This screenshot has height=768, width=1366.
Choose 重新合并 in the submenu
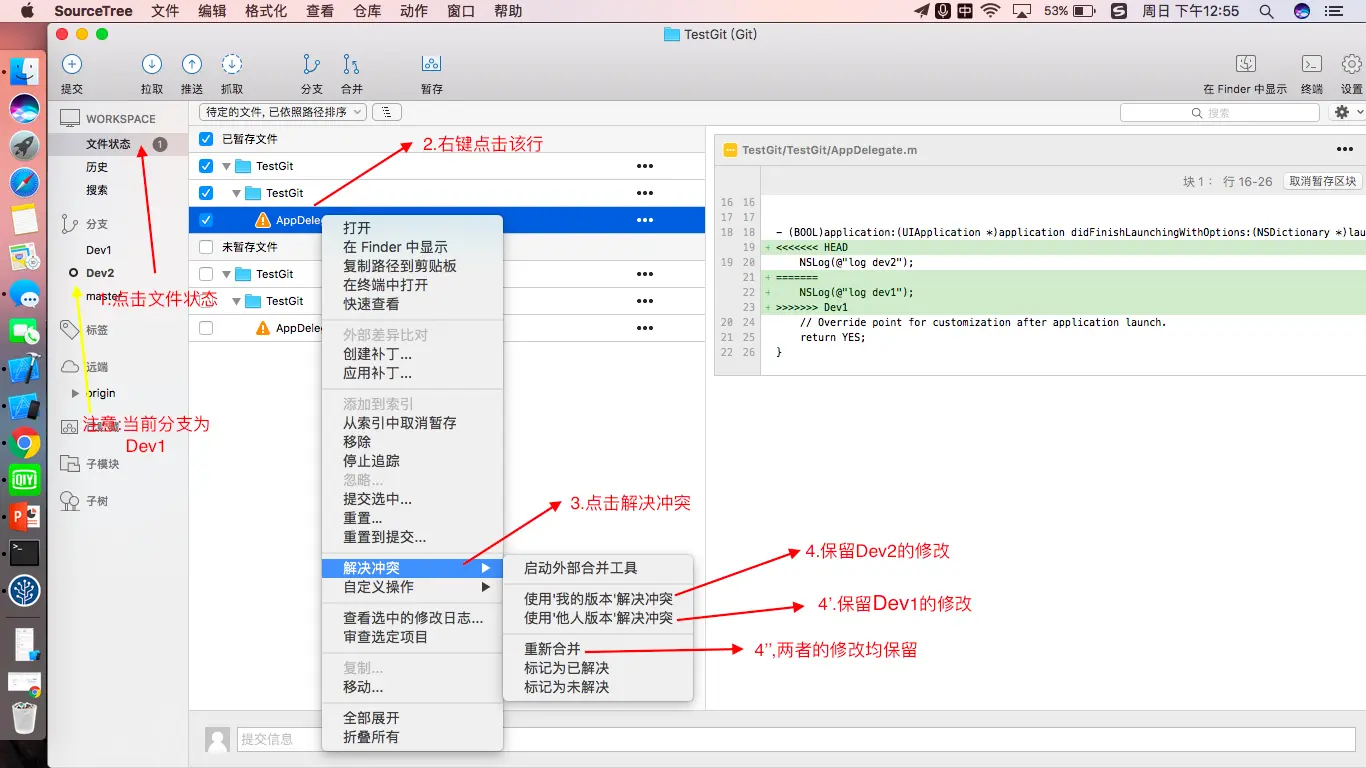coord(598,649)
